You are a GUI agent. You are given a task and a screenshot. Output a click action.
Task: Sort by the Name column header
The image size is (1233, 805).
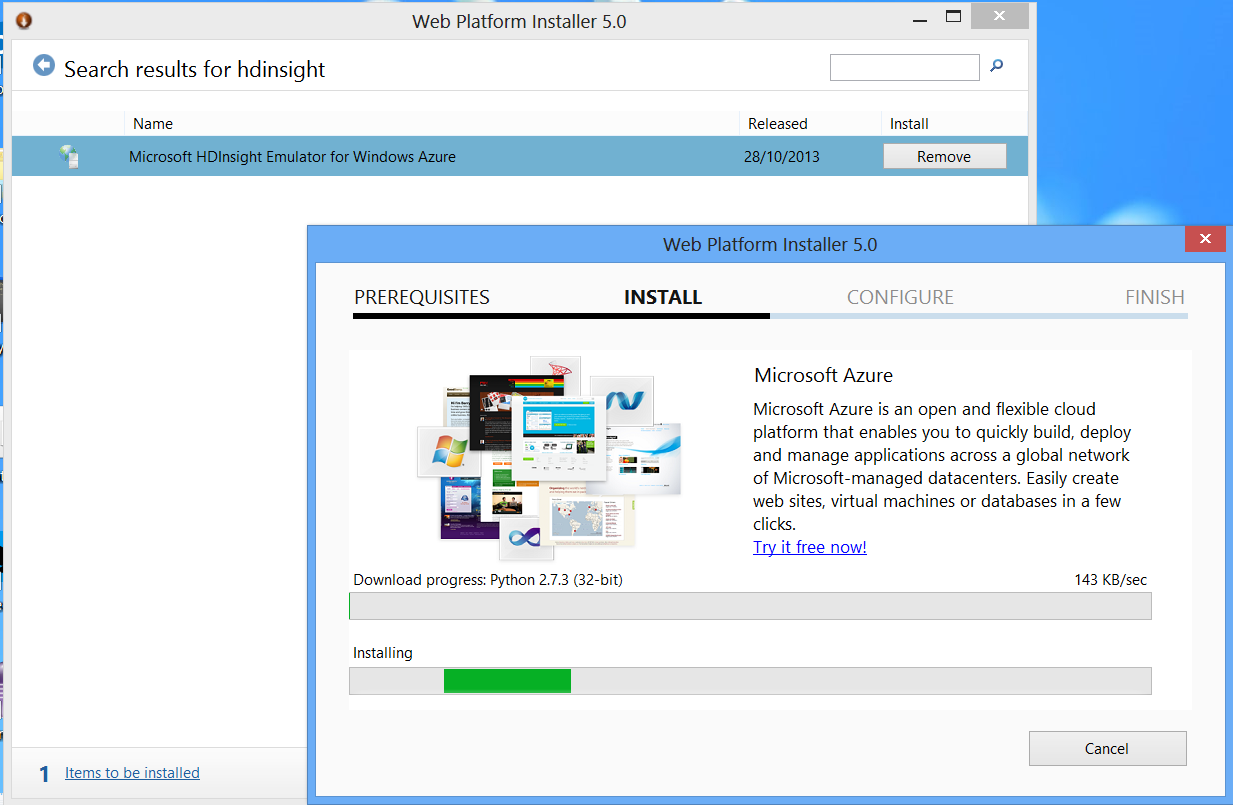153,124
